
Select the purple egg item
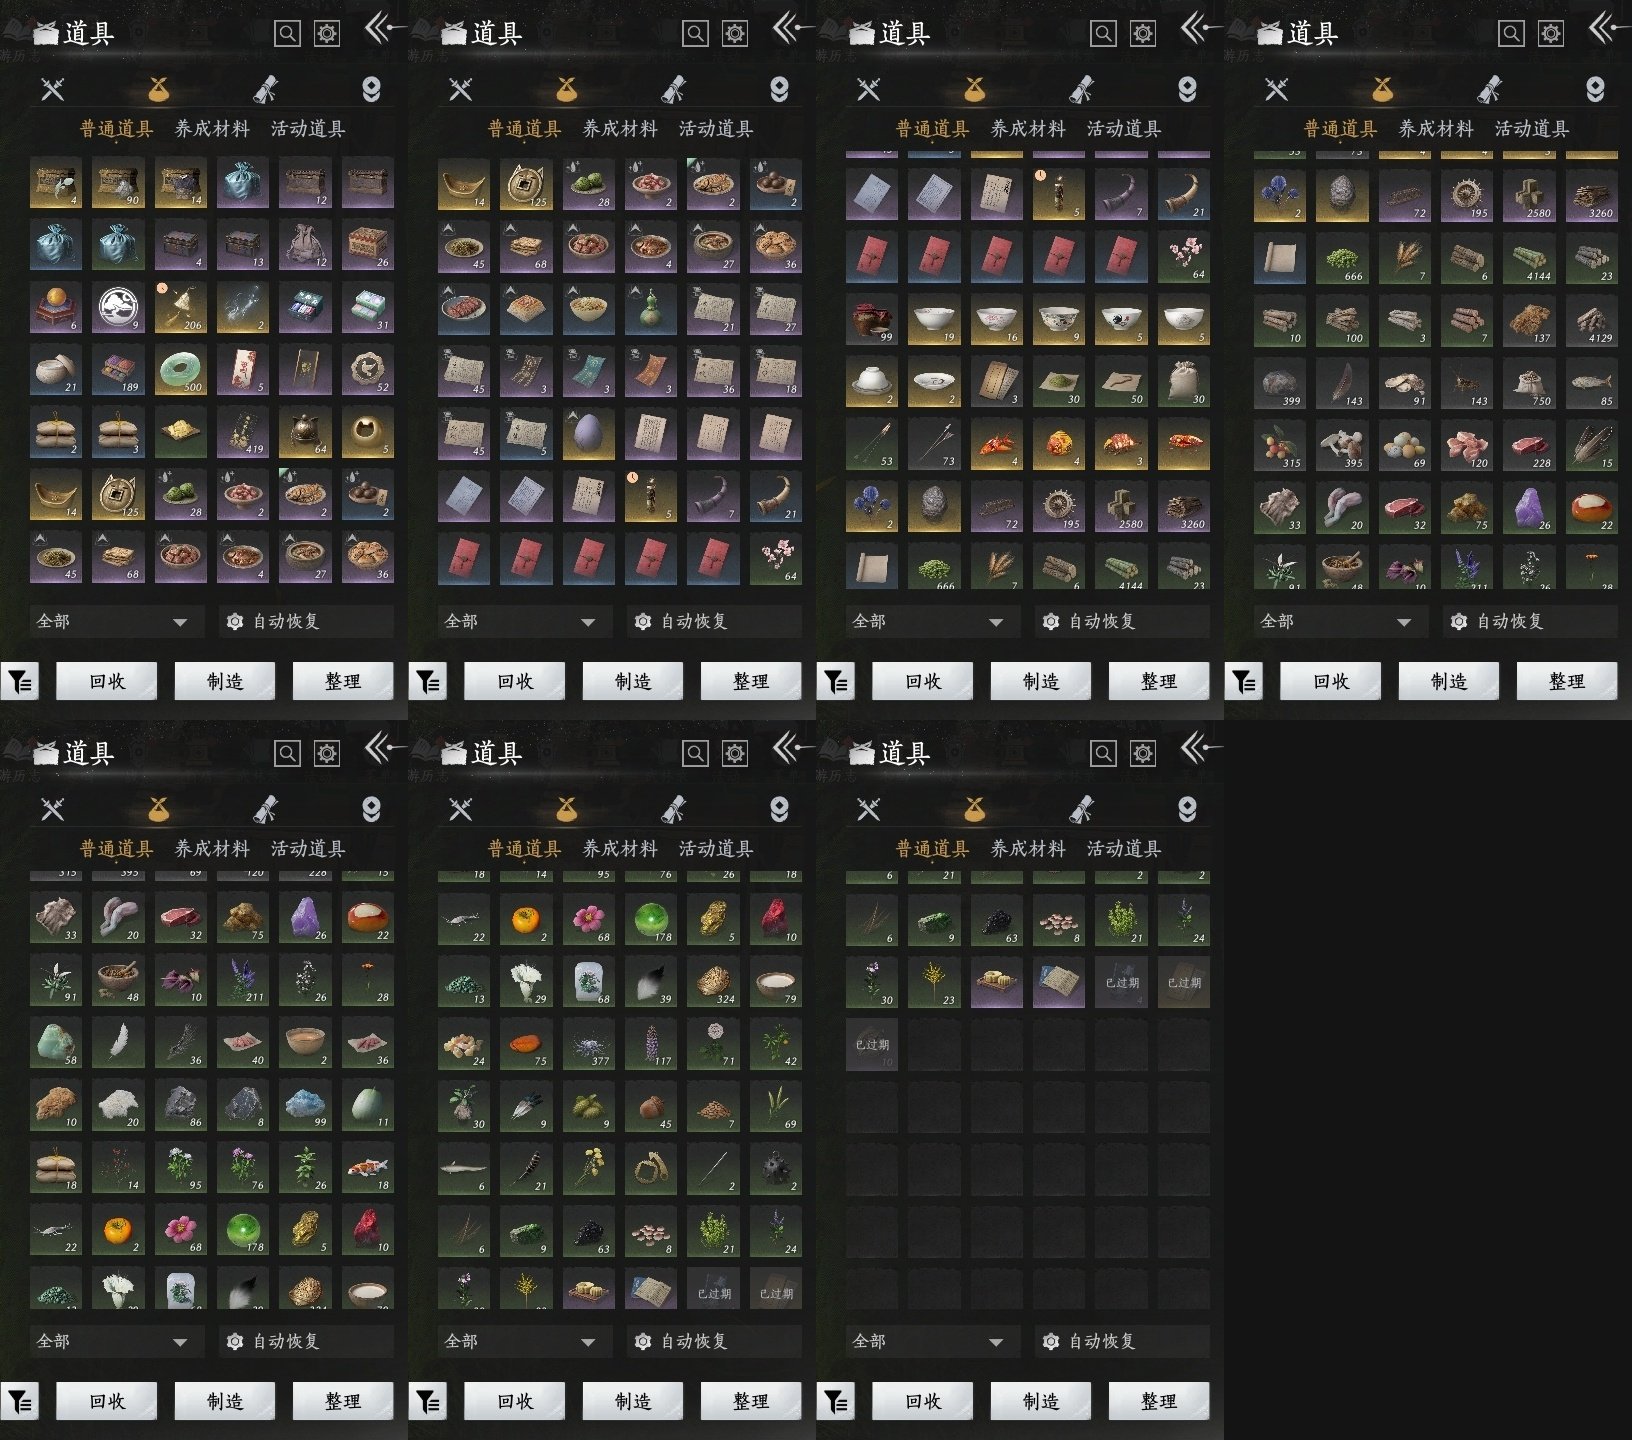589,432
